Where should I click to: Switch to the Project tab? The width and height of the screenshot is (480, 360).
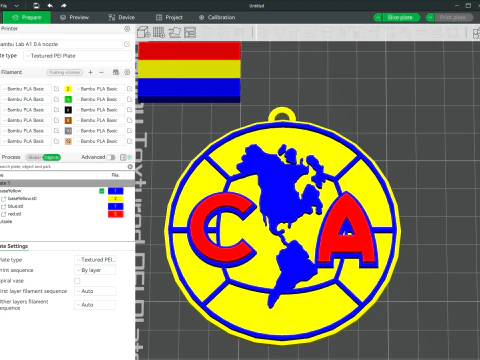169,17
